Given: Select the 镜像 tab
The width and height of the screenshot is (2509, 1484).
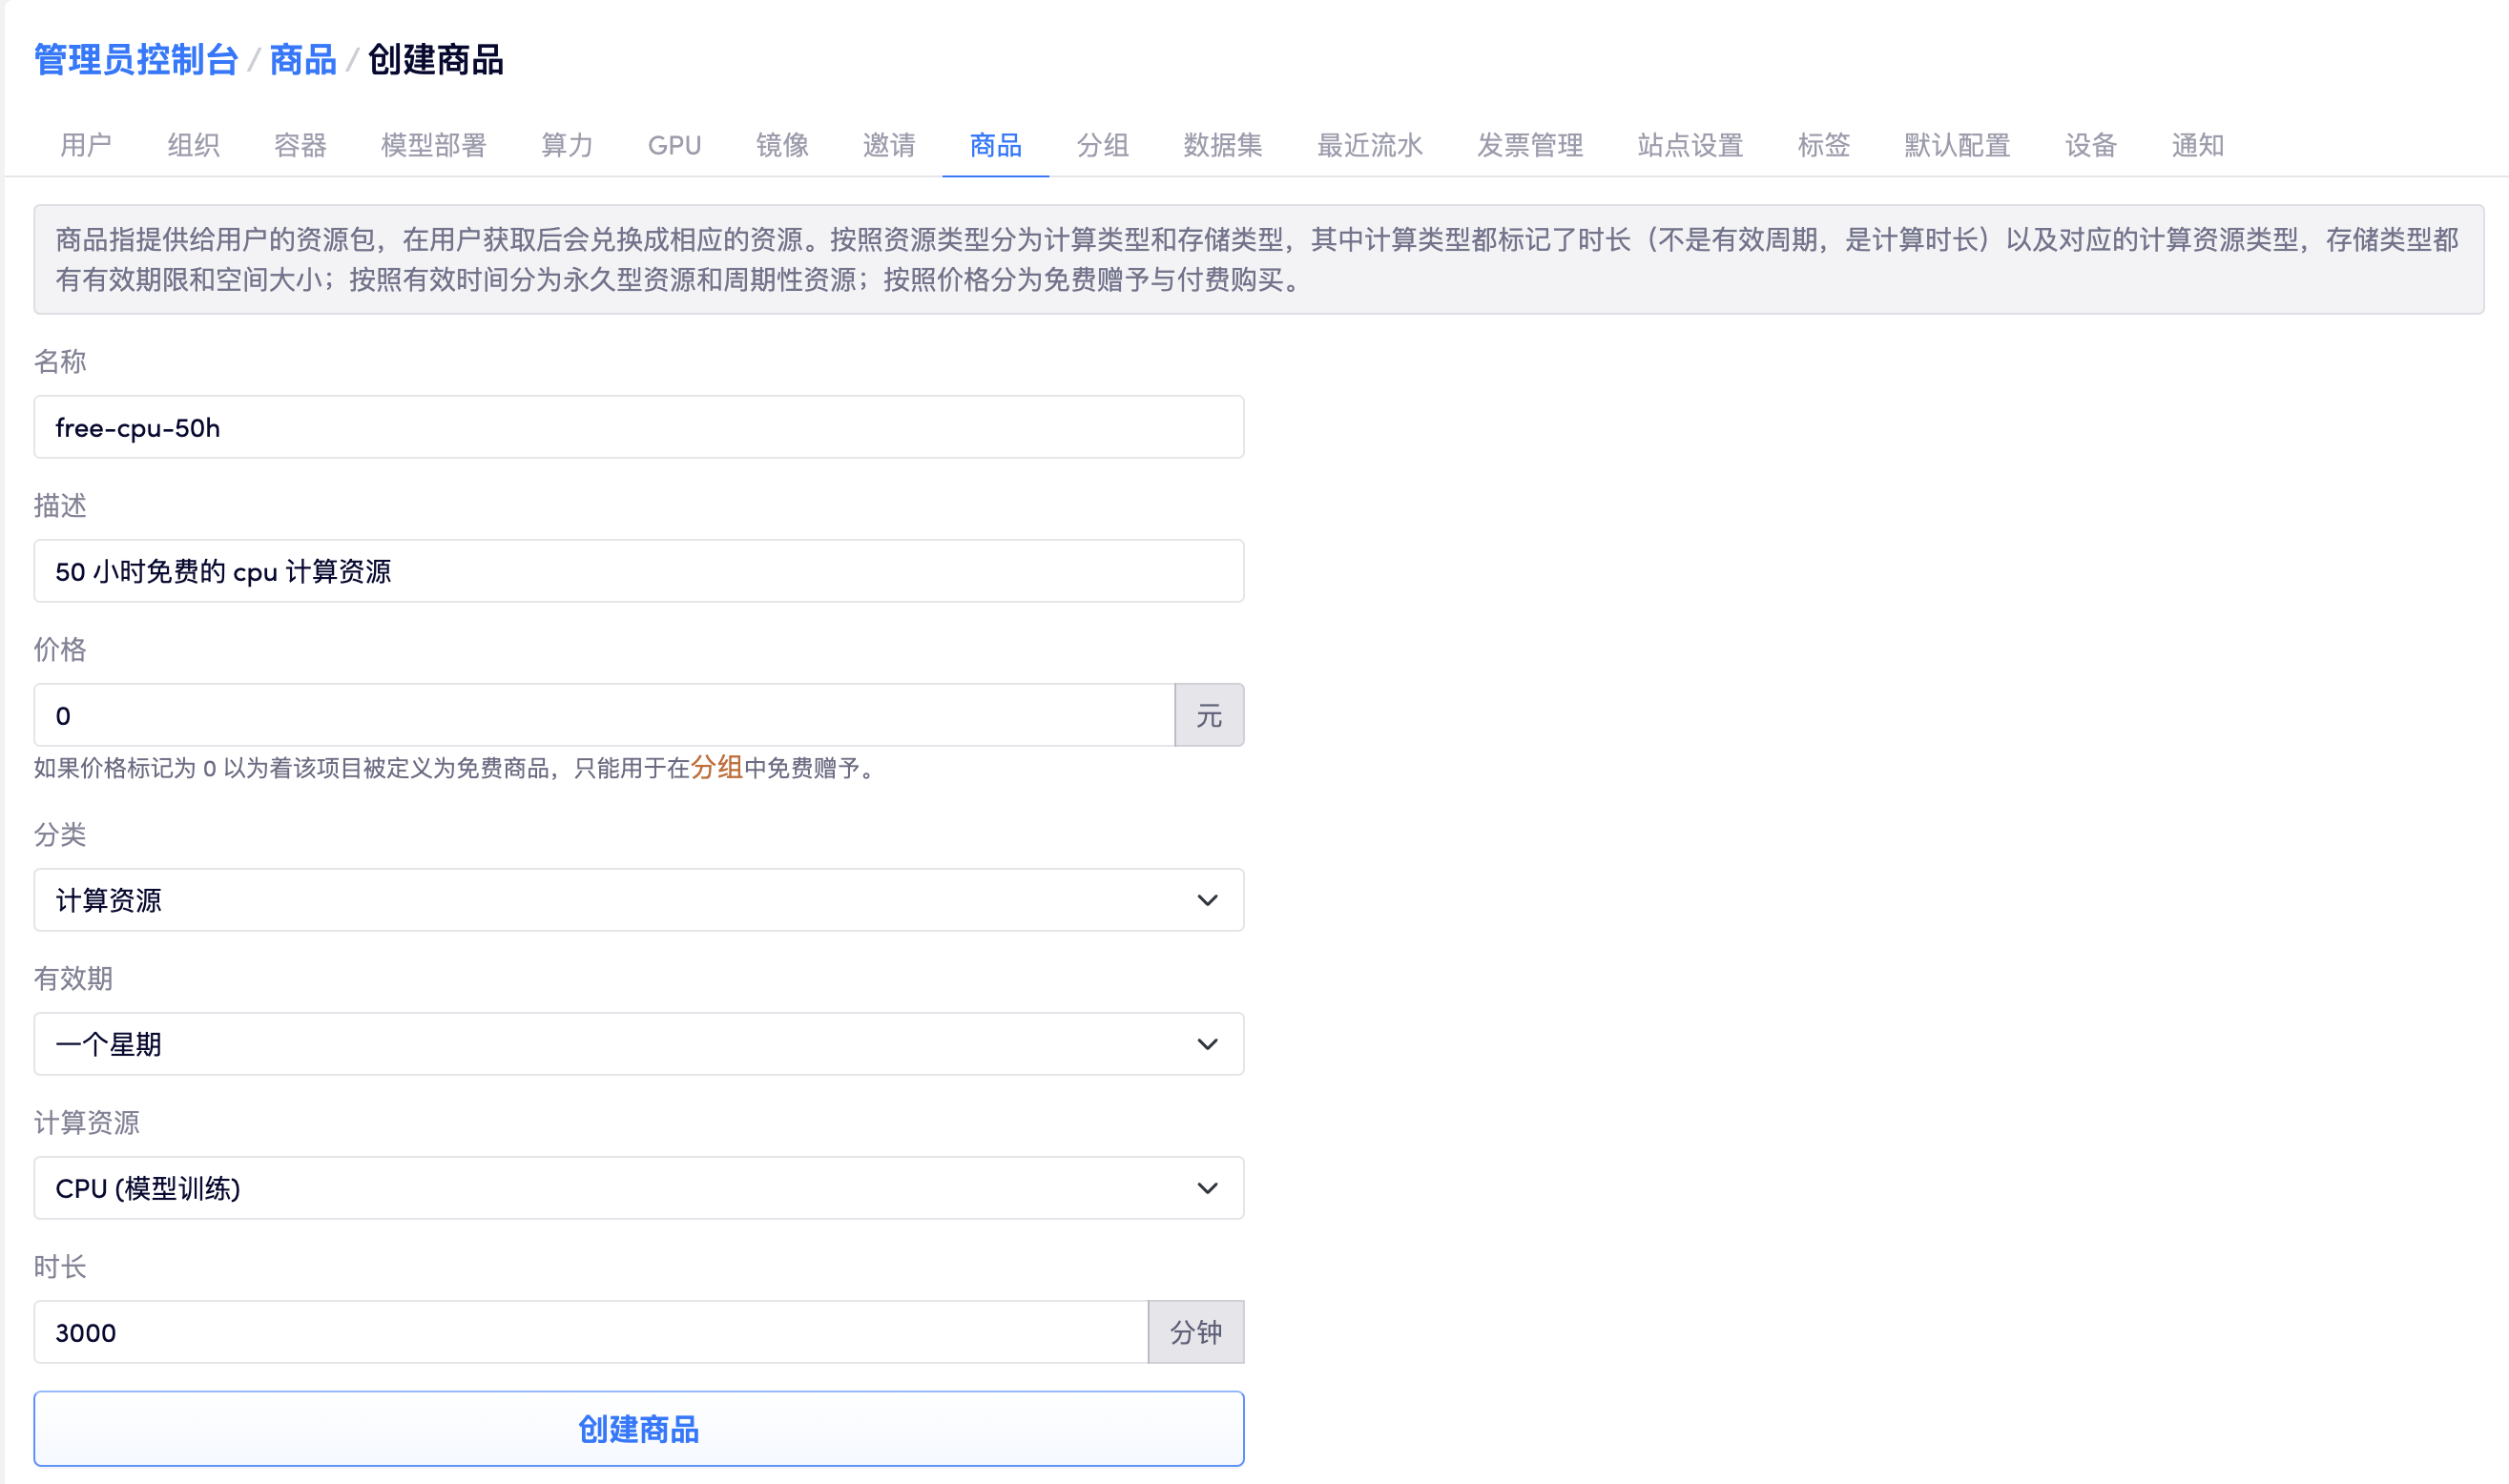Looking at the screenshot, I should (781, 145).
